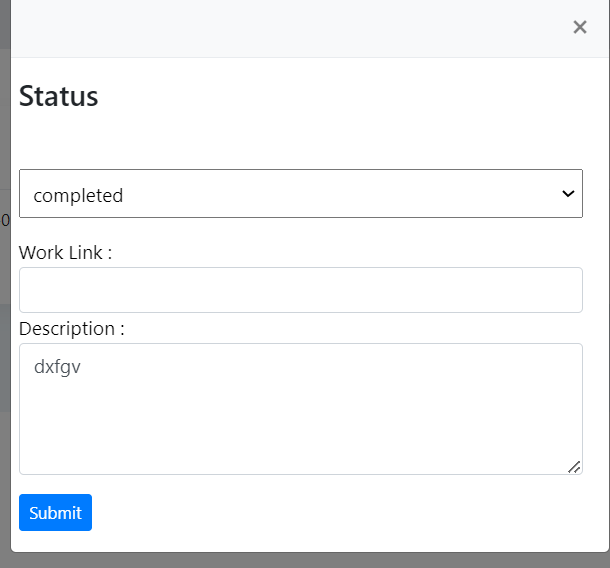Image resolution: width=610 pixels, height=568 pixels.
Task: Click blank area below the Status heading
Action: (300, 140)
